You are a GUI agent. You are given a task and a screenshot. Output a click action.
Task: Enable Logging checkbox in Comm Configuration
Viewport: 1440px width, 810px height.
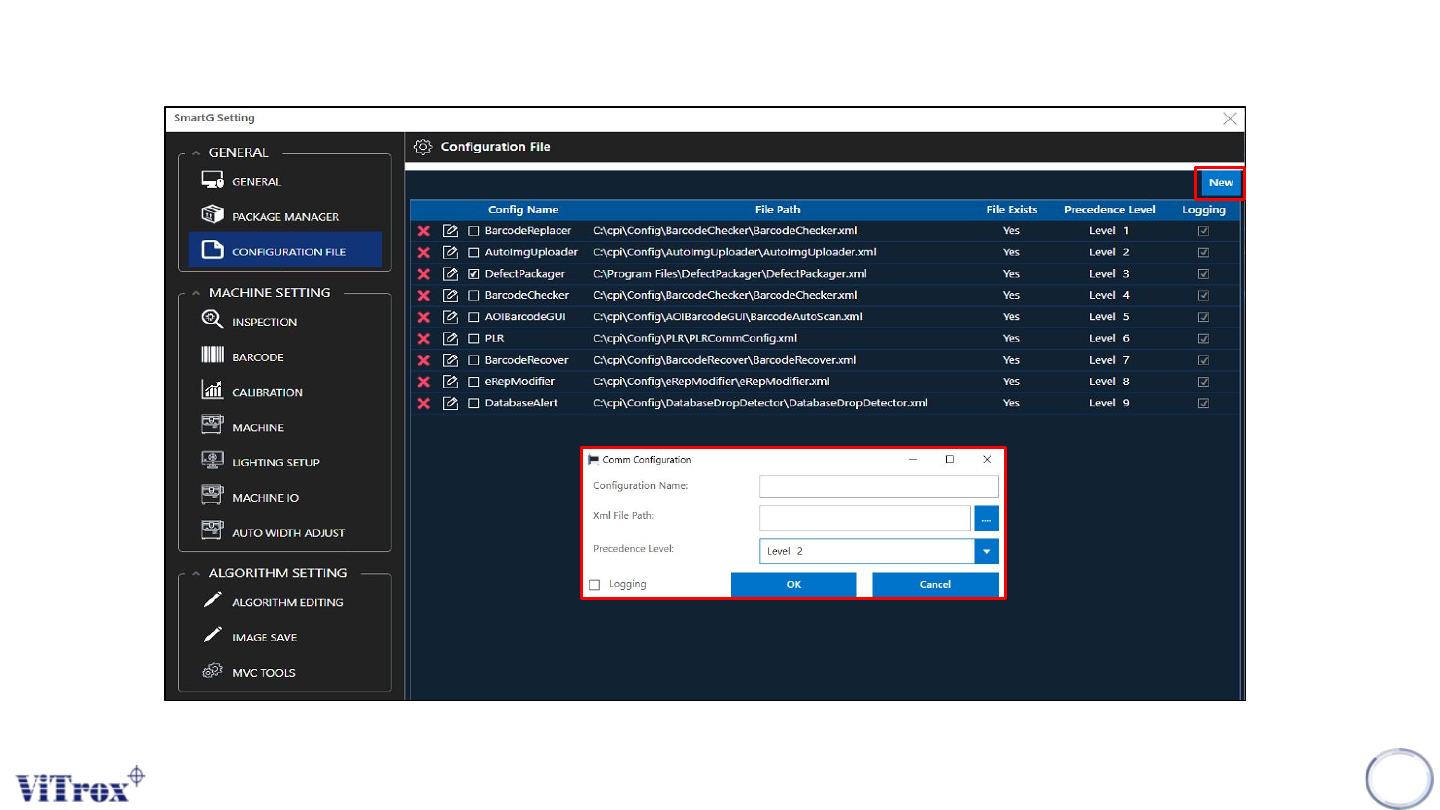595,585
